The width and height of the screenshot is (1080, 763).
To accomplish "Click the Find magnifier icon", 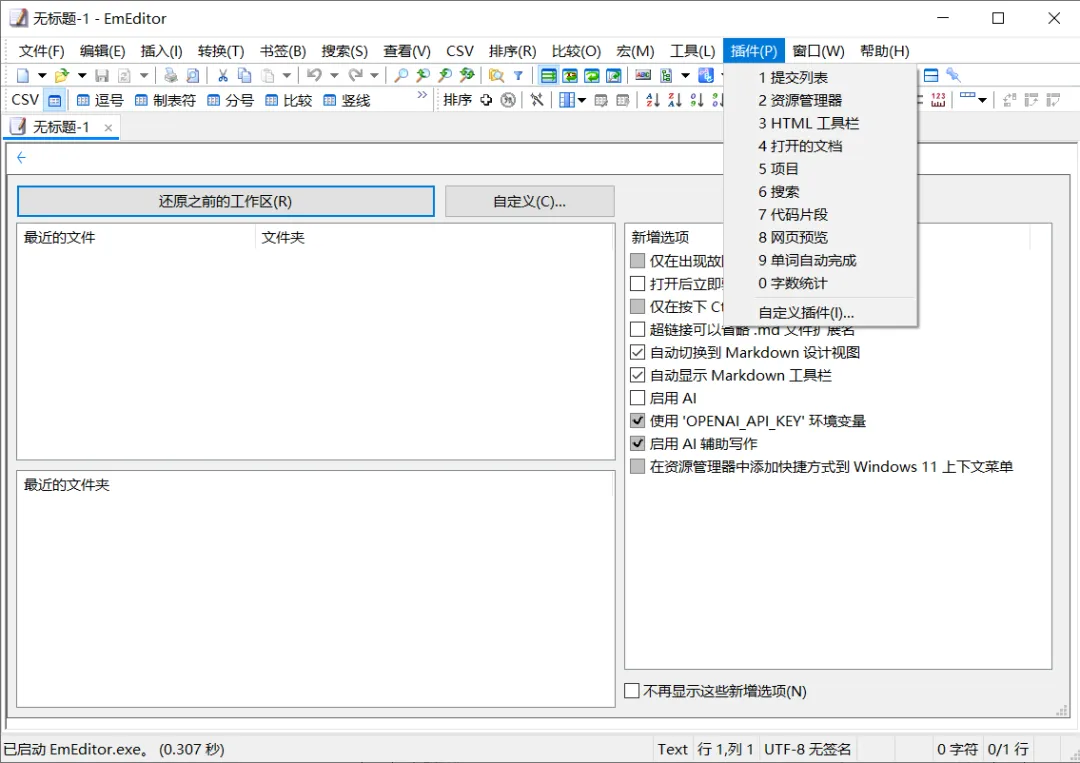I will [x=401, y=75].
